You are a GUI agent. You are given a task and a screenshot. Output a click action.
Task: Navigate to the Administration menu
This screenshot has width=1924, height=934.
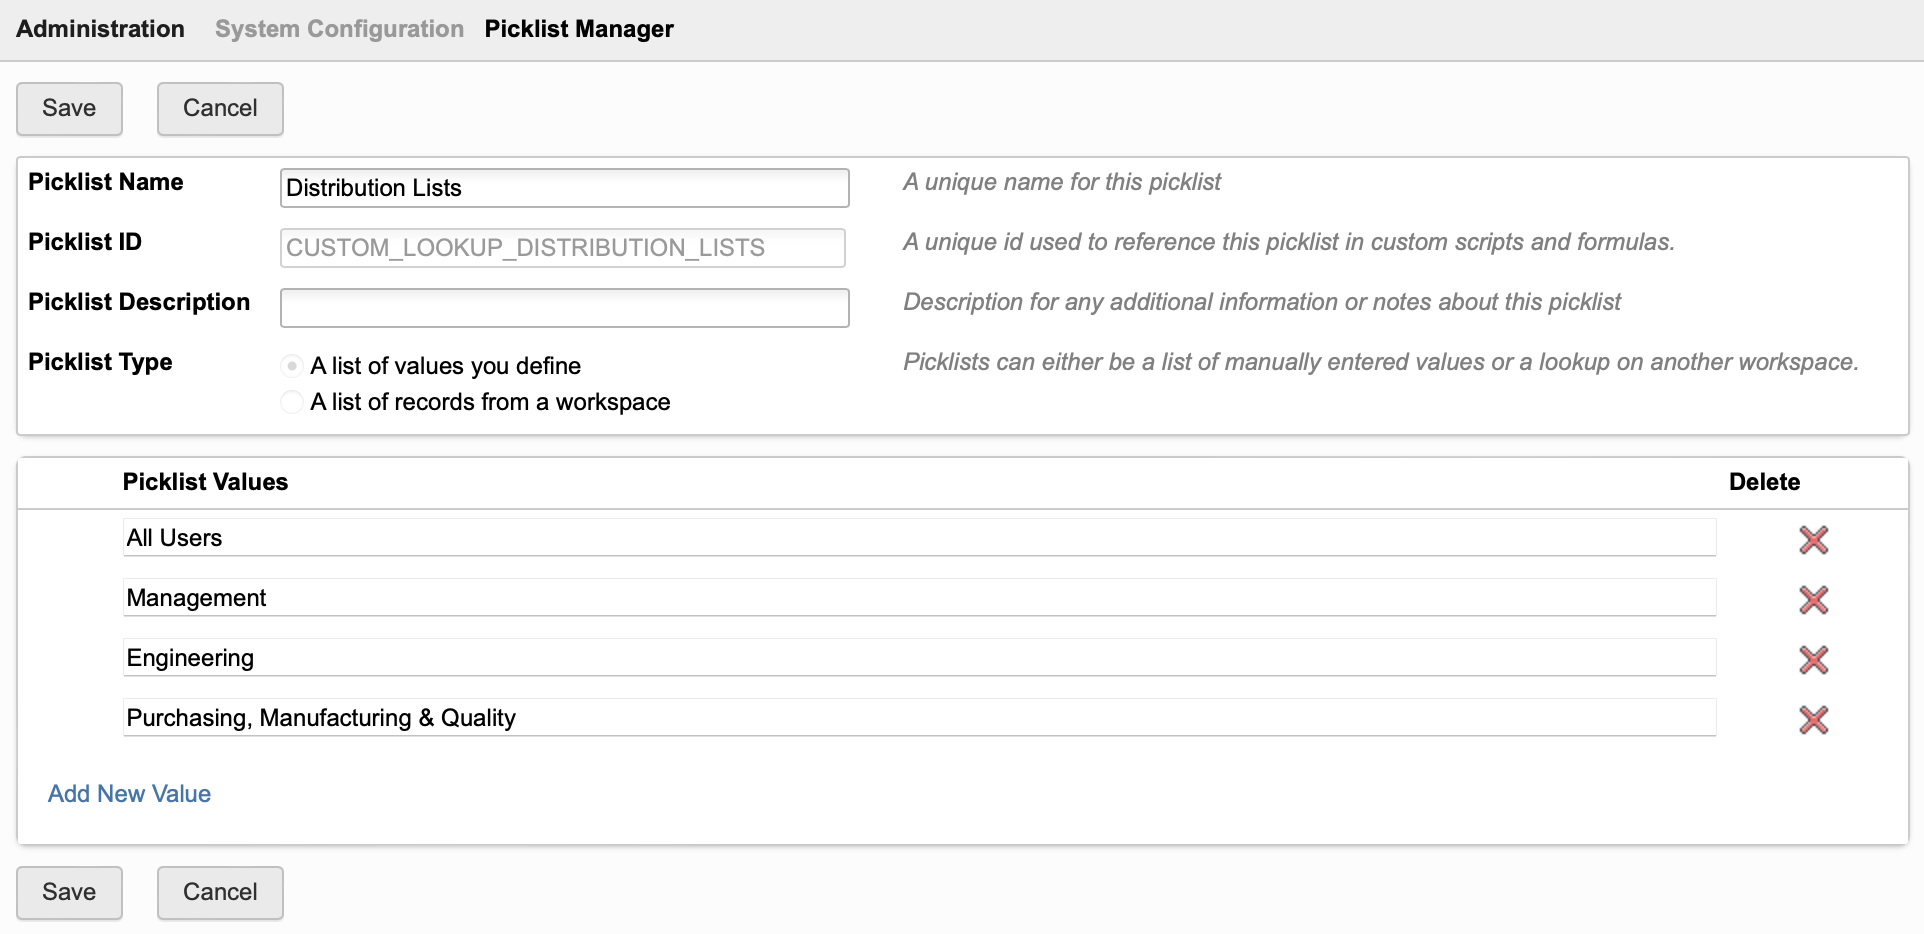pos(99,29)
